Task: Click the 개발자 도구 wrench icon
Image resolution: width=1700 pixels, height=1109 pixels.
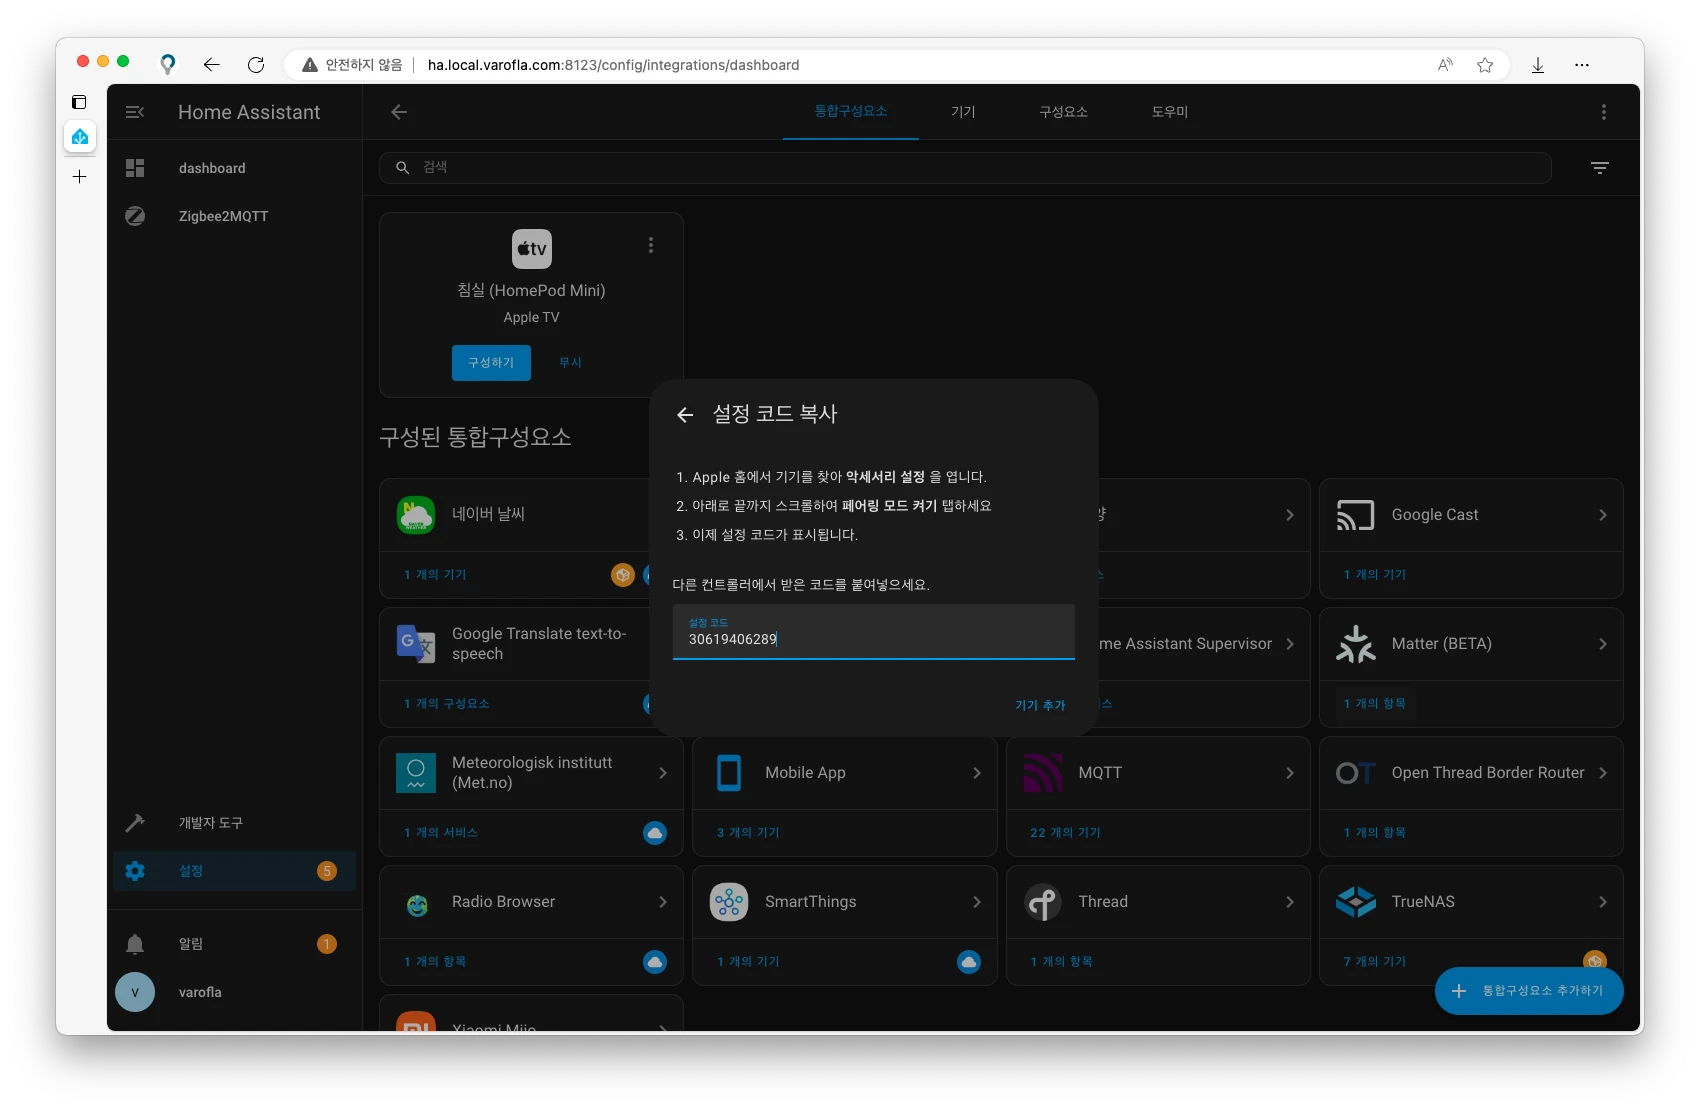Action: pos(135,822)
